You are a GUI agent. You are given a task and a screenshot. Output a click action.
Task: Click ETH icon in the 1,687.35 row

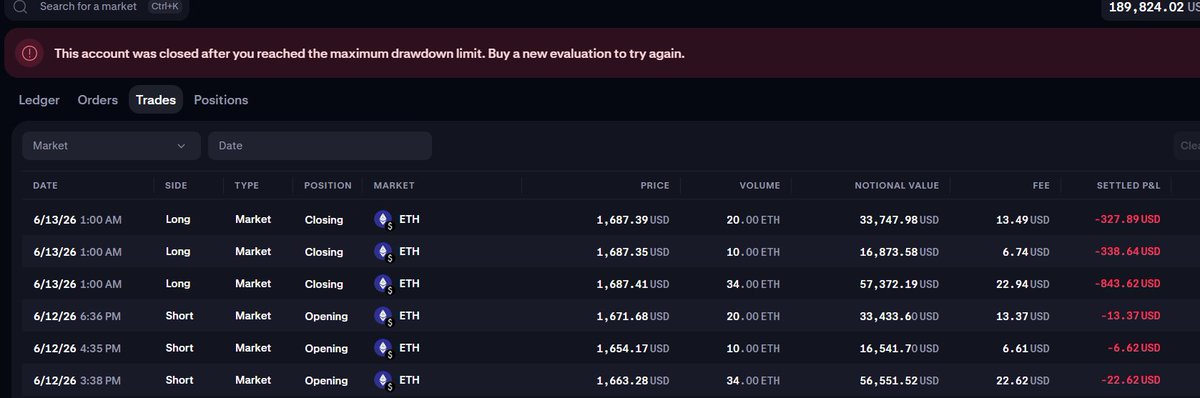tap(383, 252)
